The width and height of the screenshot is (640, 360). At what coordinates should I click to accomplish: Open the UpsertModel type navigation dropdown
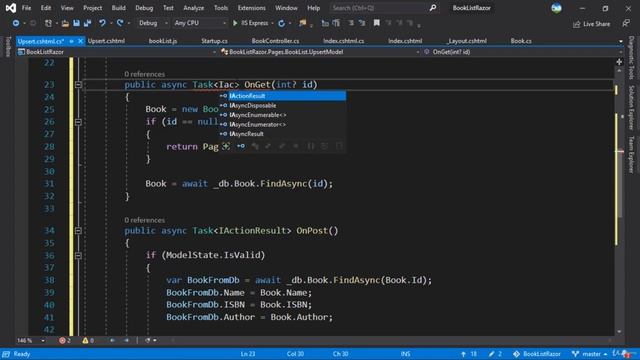pos(320,52)
